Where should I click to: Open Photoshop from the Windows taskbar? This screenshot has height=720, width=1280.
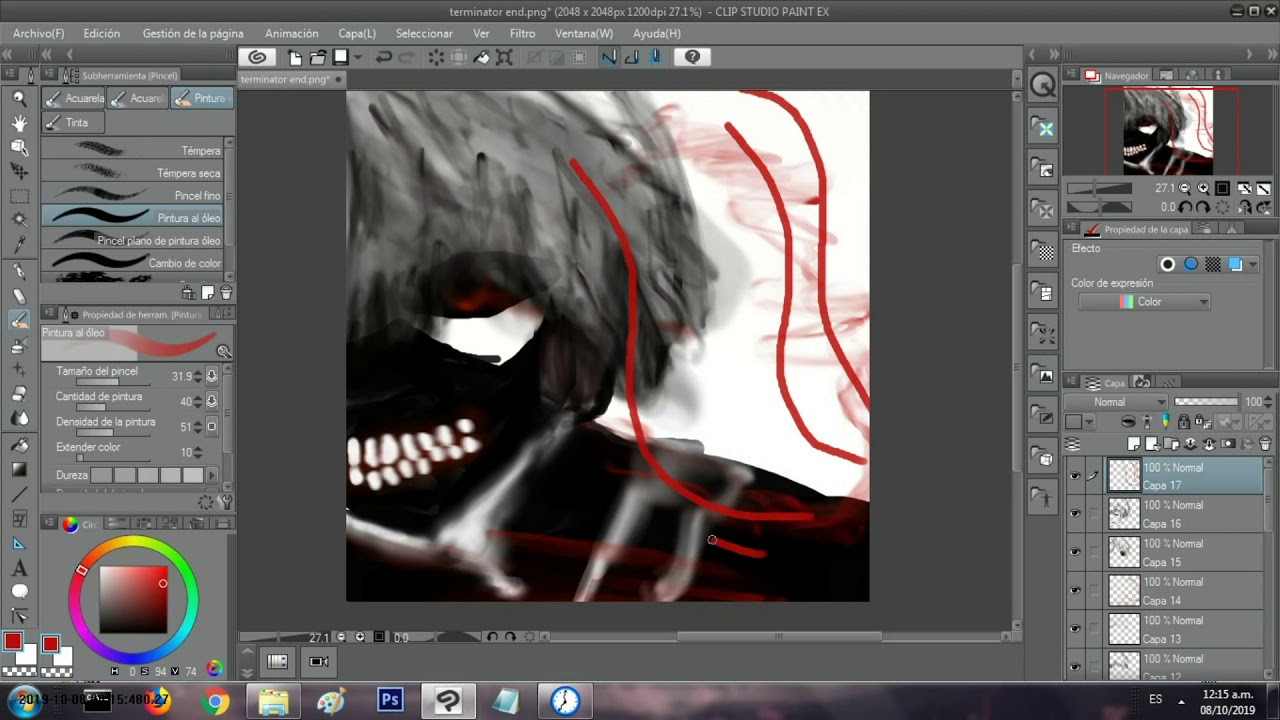[390, 701]
